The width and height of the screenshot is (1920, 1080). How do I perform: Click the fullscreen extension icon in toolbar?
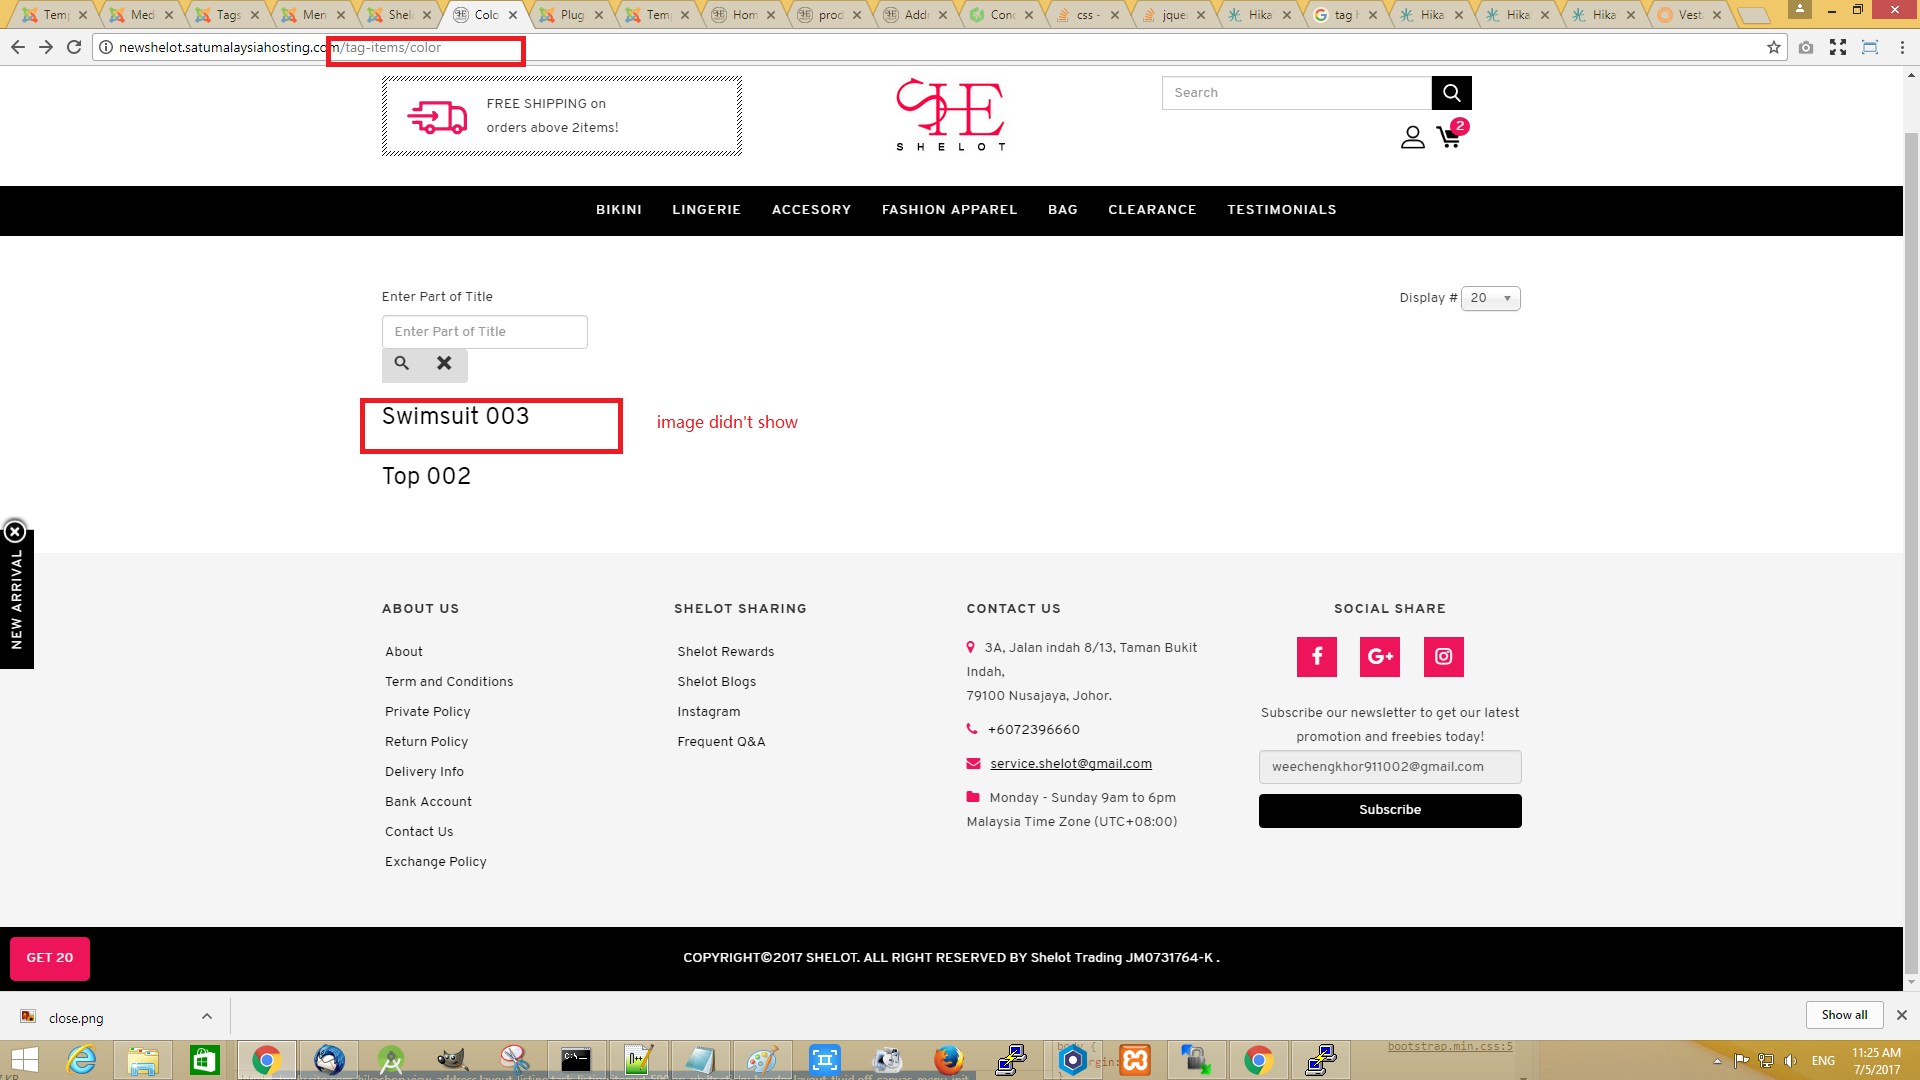[1838, 47]
